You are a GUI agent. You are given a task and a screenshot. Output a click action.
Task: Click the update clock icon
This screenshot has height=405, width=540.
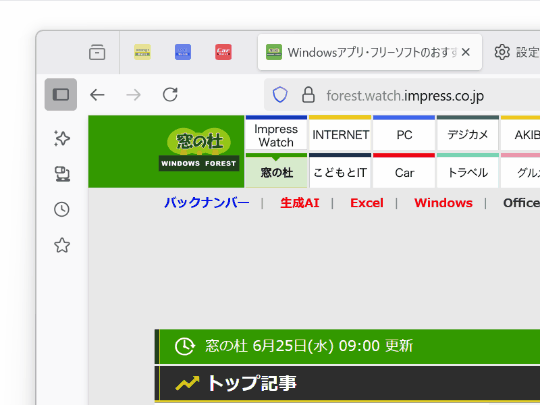coord(185,346)
